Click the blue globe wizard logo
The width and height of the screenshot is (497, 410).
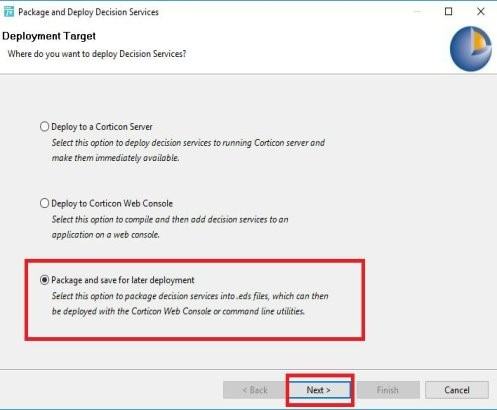tap(471, 49)
